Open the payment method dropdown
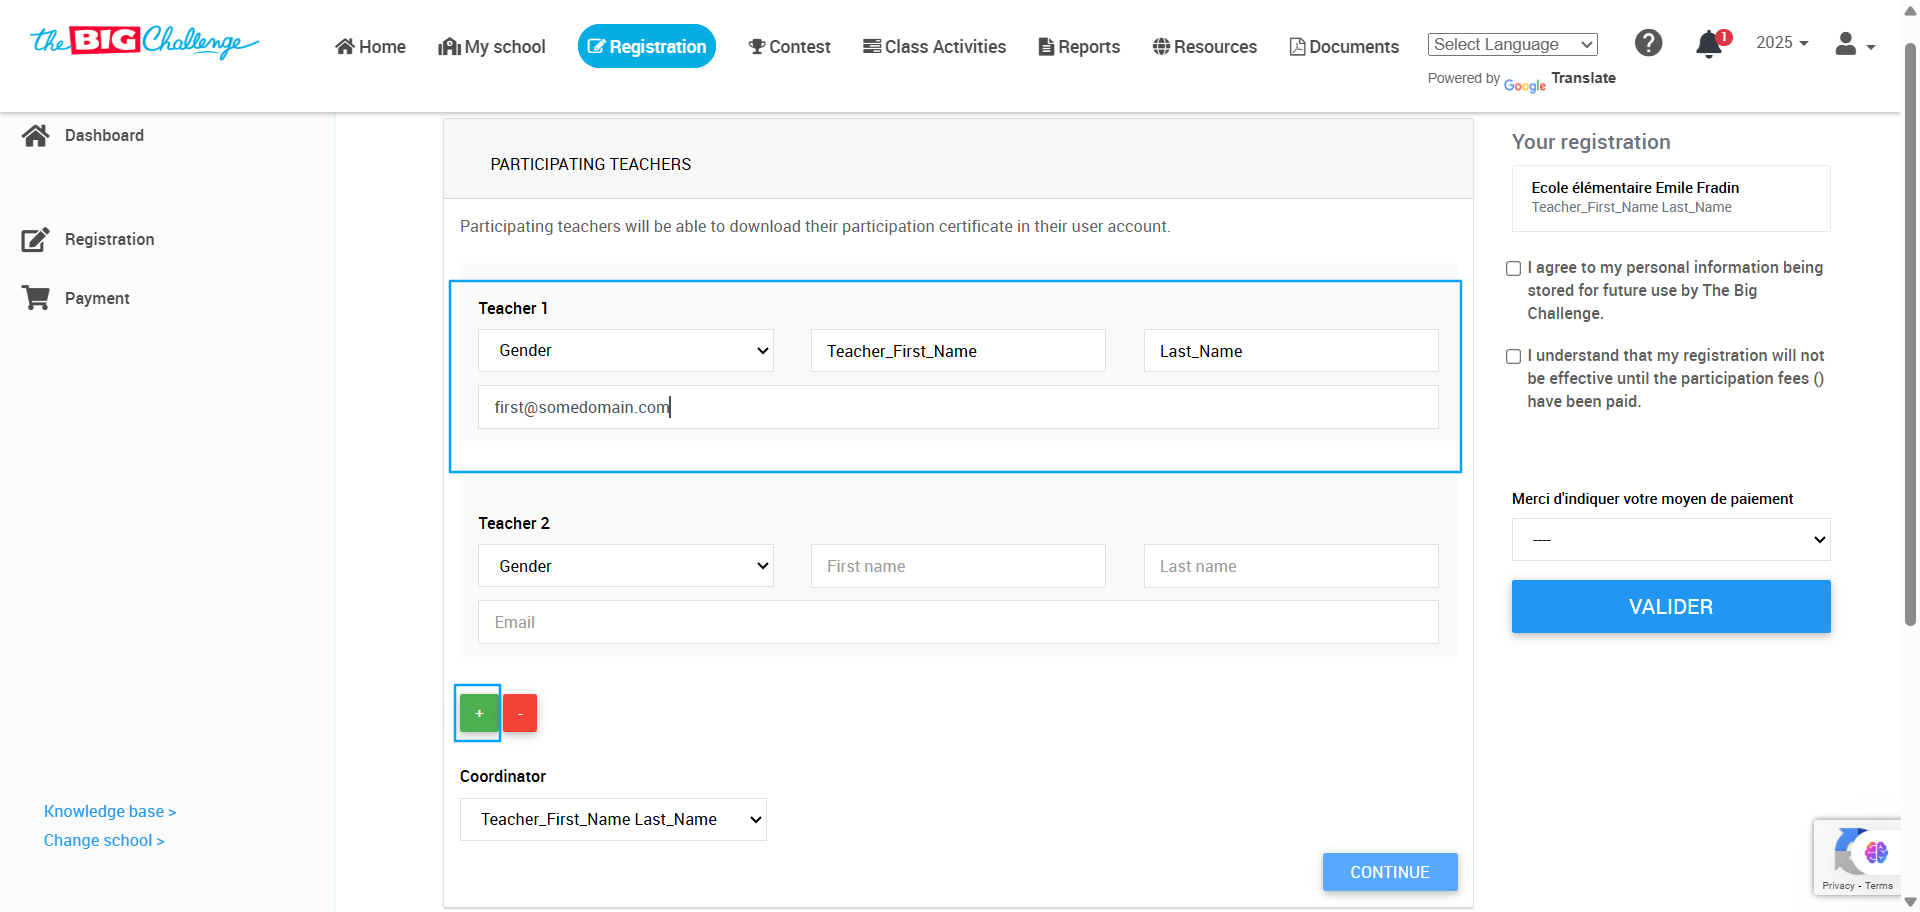The width and height of the screenshot is (1920, 912). point(1670,540)
